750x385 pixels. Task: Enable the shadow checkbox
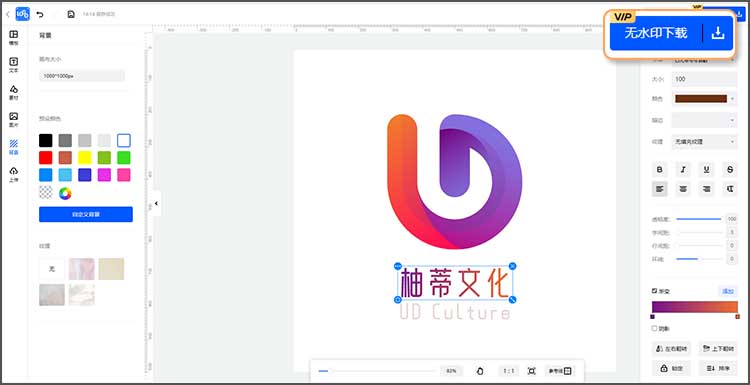(x=654, y=329)
